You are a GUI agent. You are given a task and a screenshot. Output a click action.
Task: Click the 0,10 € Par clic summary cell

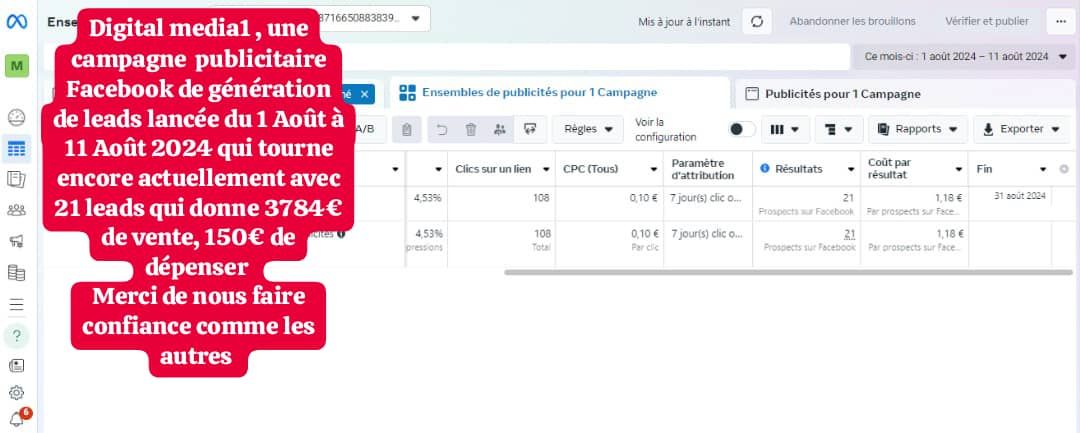pyautogui.click(x=645, y=239)
